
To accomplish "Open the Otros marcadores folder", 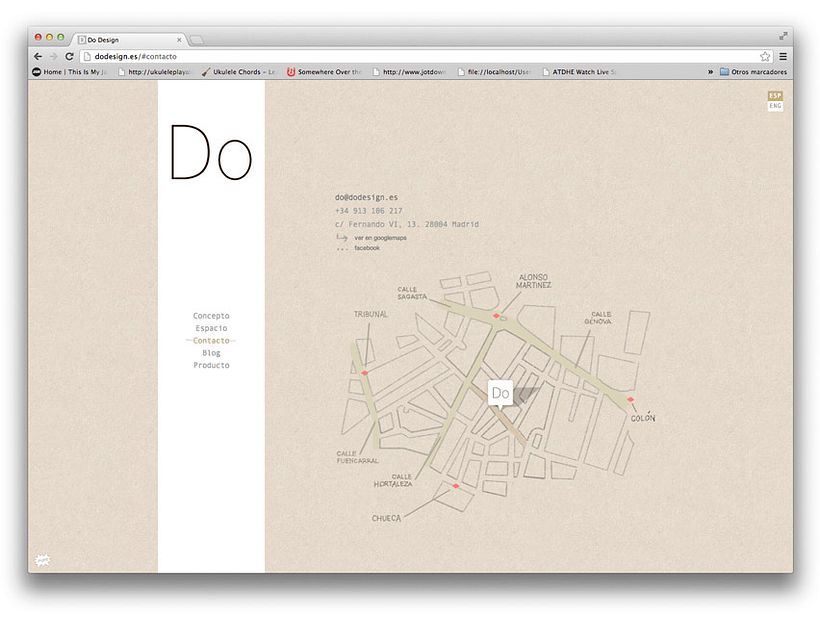I will point(752,72).
